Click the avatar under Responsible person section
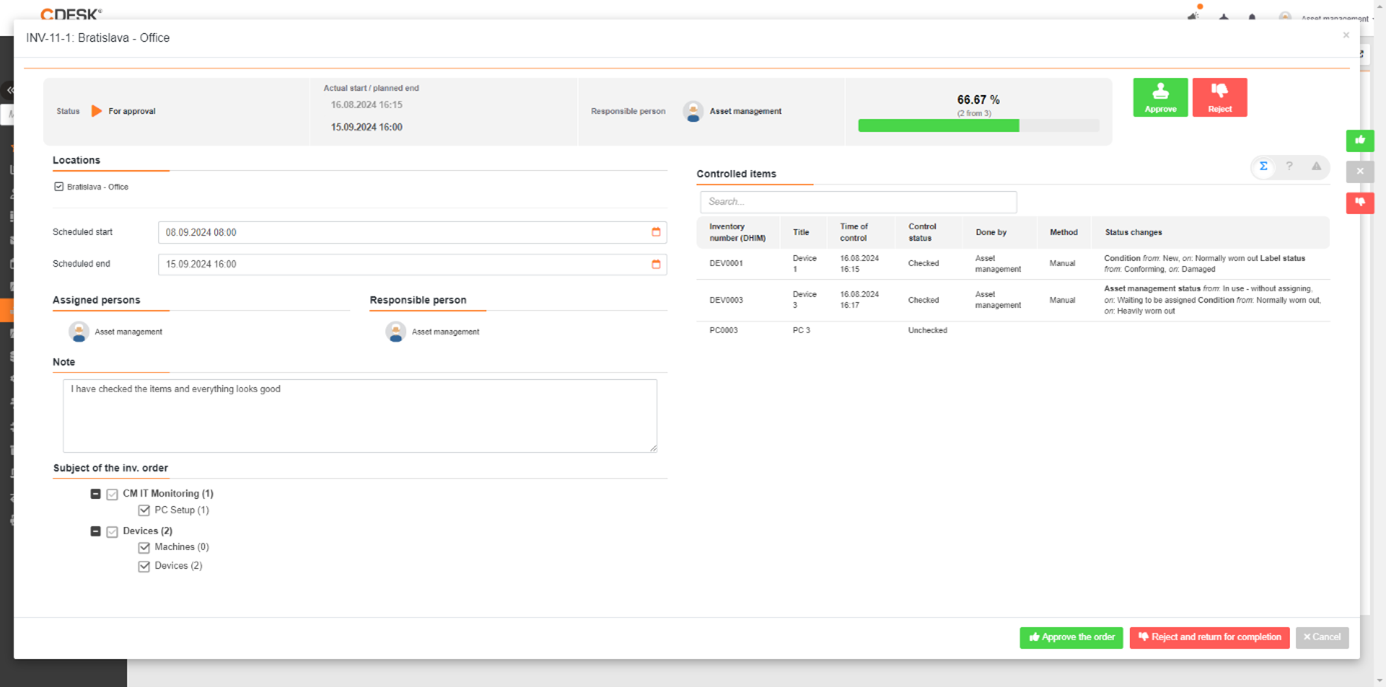This screenshot has width=1386, height=687. [x=396, y=331]
